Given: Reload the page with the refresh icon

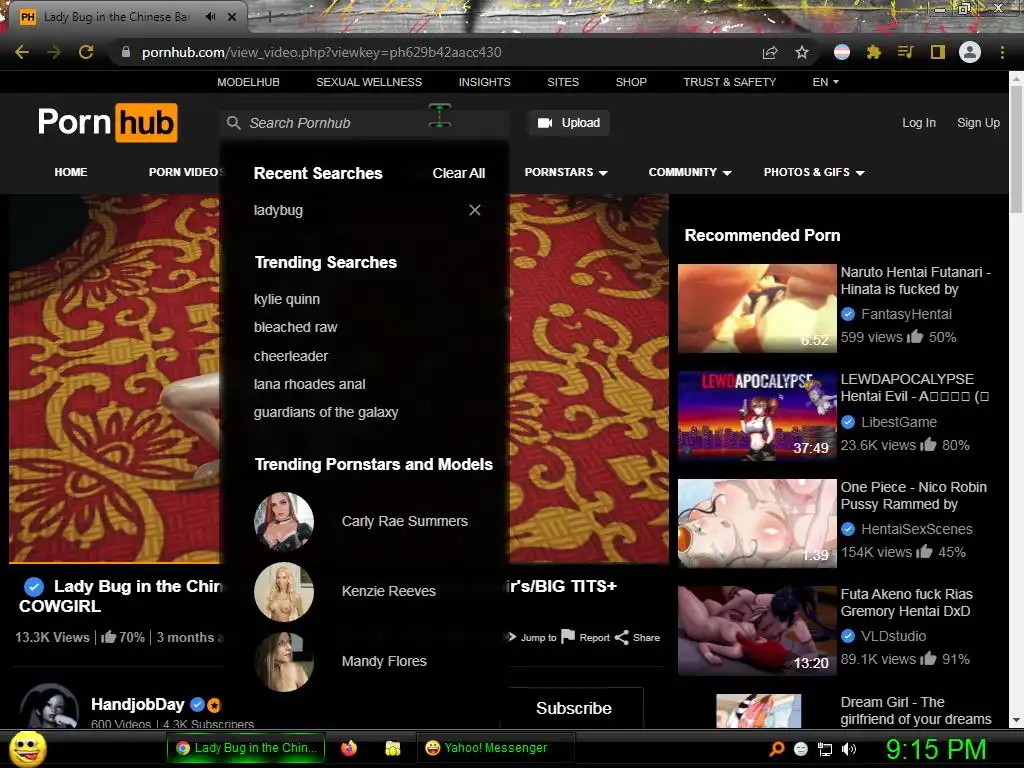Looking at the screenshot, I should (86, 52).
